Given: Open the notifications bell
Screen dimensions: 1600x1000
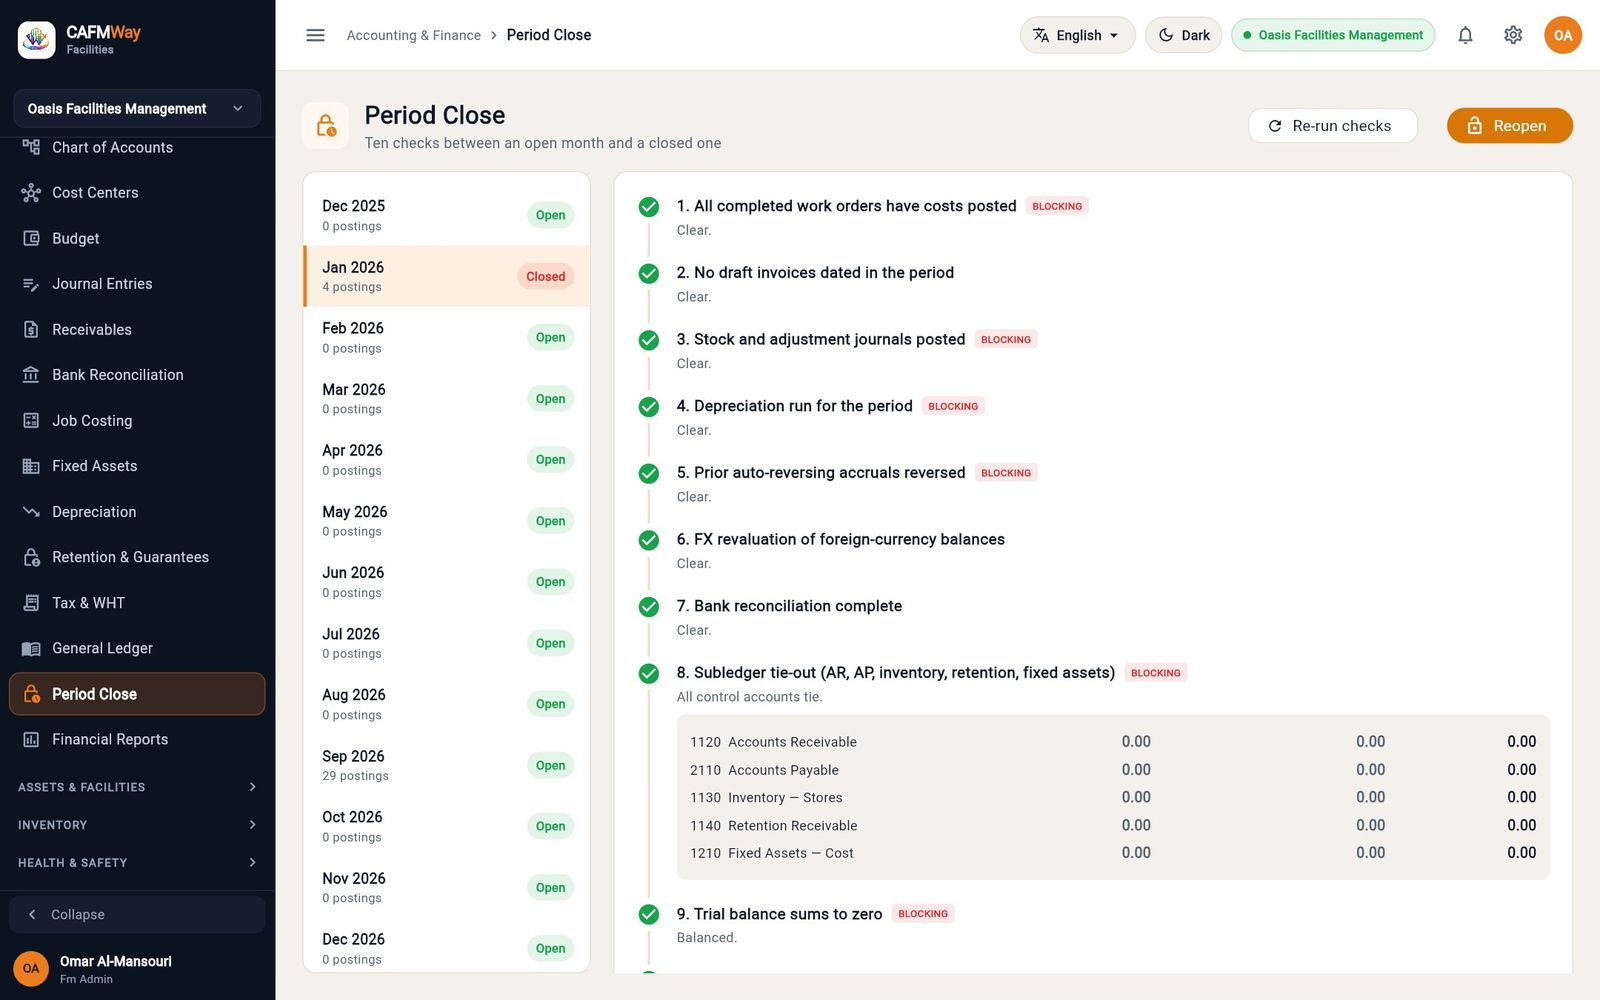Looking at the screenshot, I should pos(1465,35).
